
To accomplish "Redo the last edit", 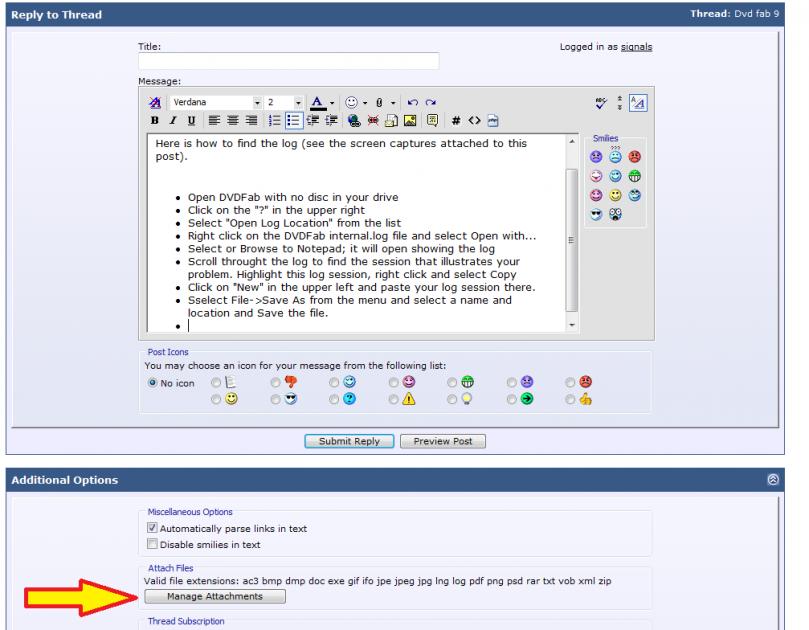I will point(431,102).
